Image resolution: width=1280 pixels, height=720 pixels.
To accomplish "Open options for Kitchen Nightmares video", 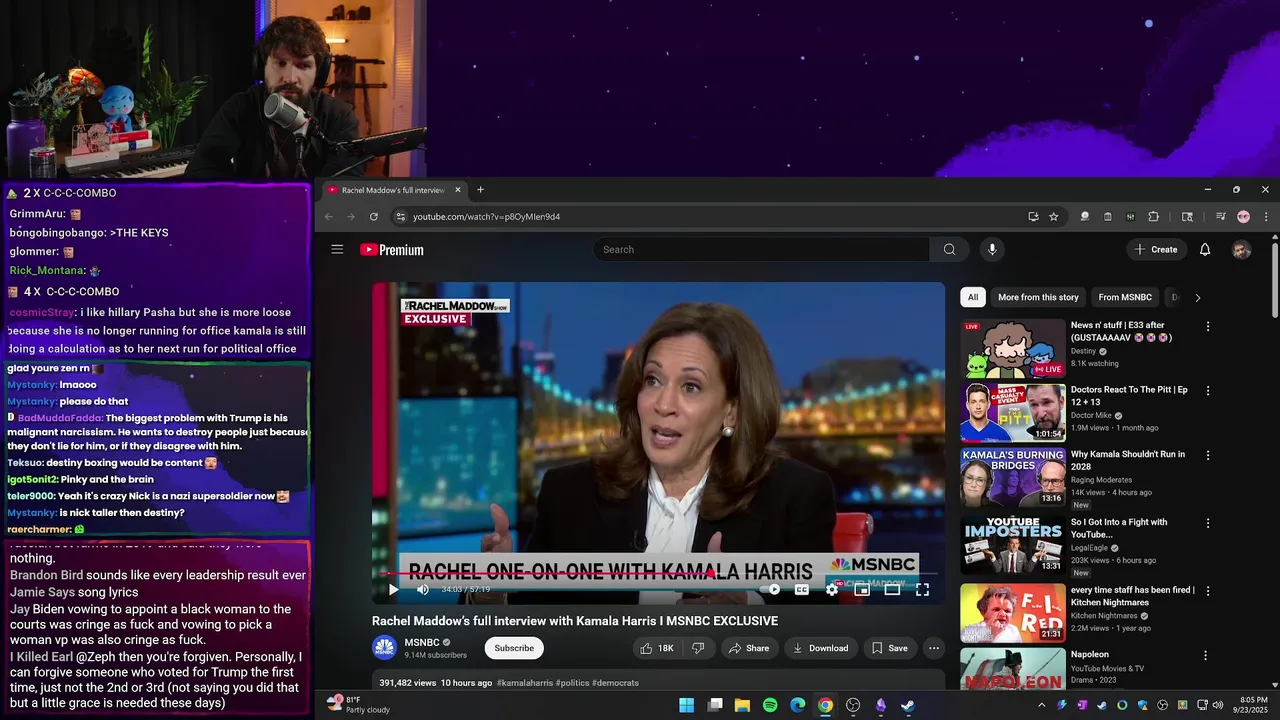I will click(1208, 591).
